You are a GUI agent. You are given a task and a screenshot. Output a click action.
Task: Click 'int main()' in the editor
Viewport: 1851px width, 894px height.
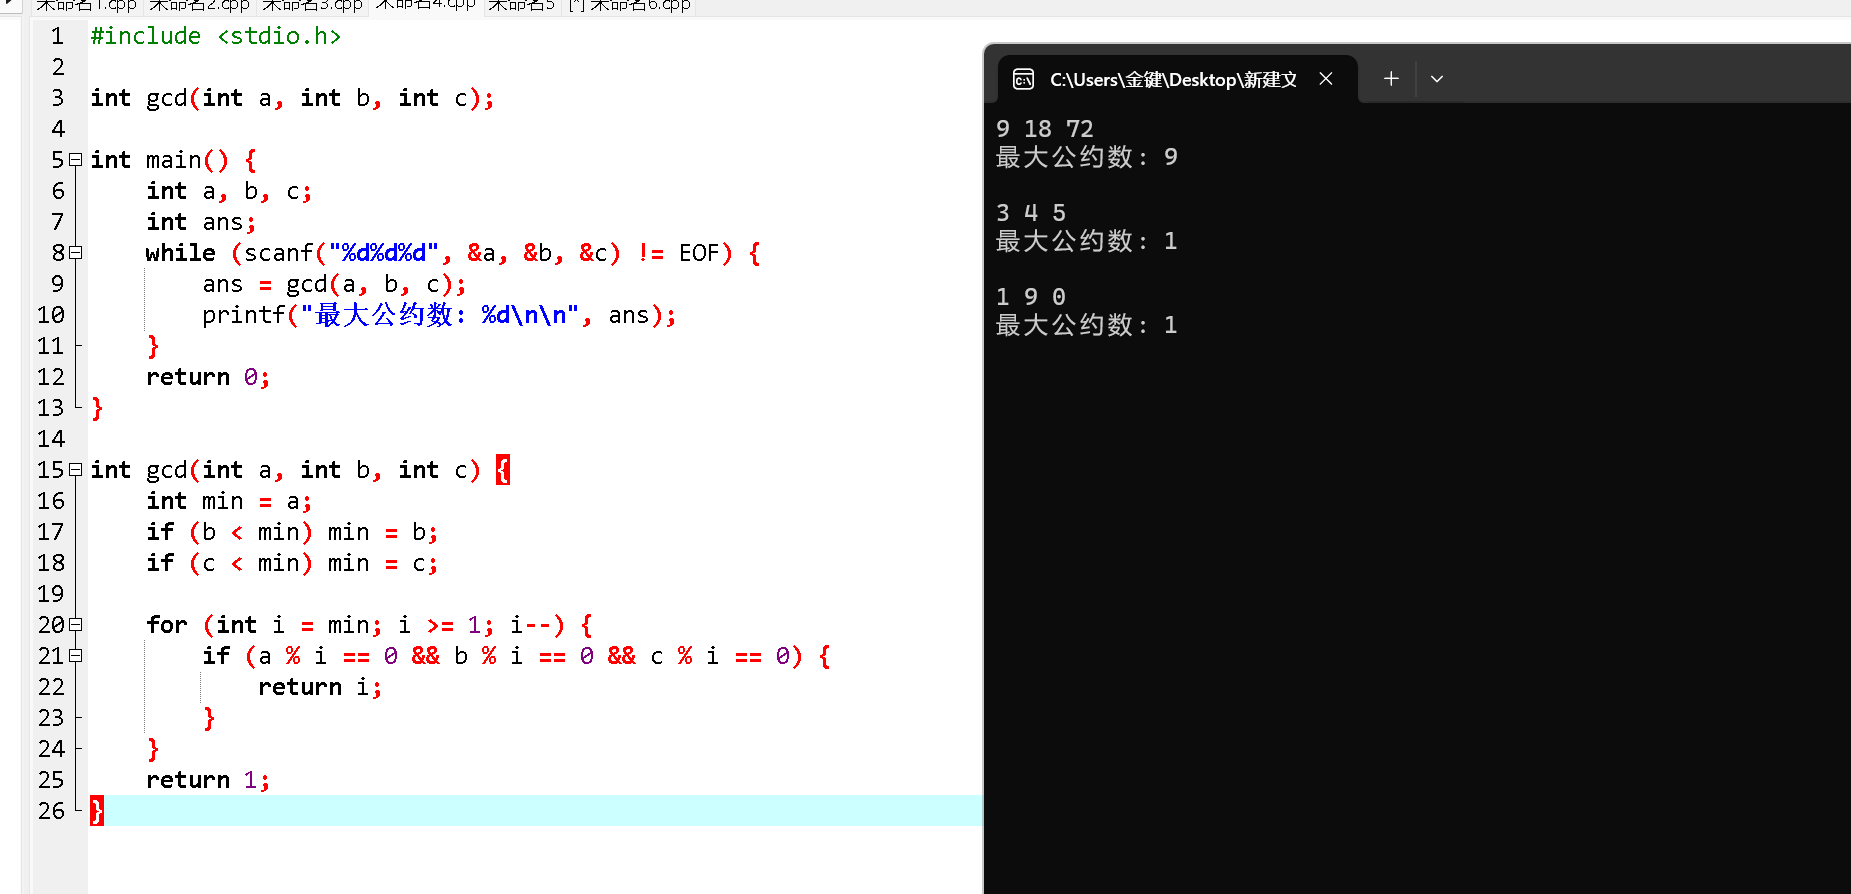[160, 160]
